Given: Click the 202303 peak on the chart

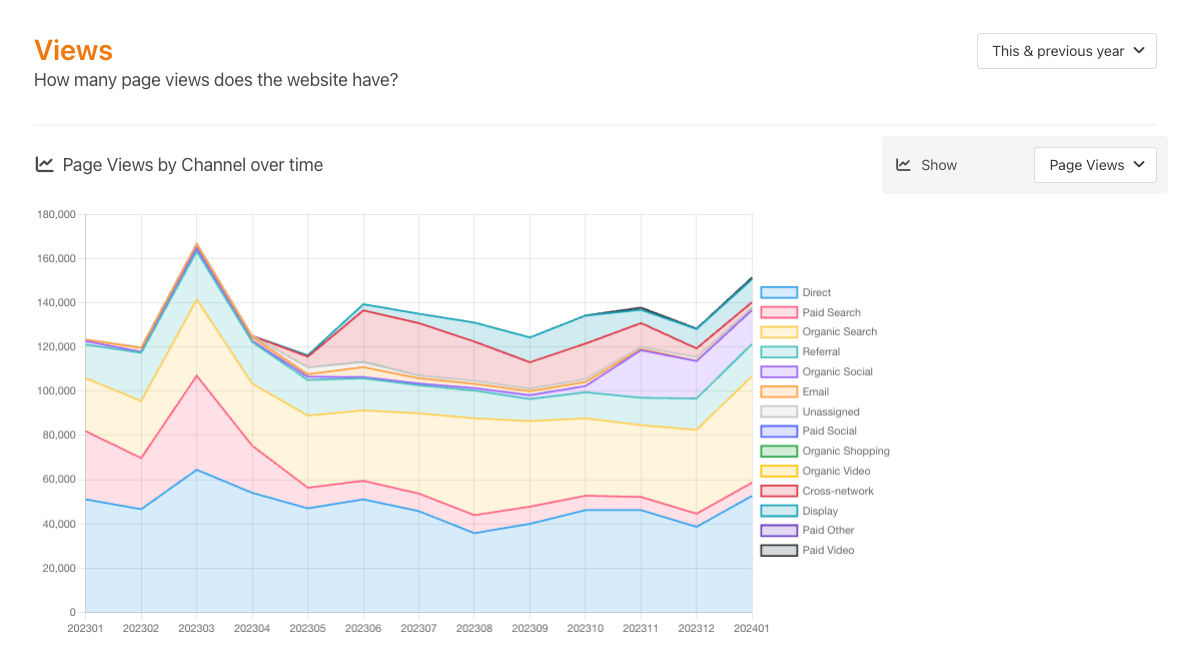Looking at the screenshot, I should [x=196, y=243].
